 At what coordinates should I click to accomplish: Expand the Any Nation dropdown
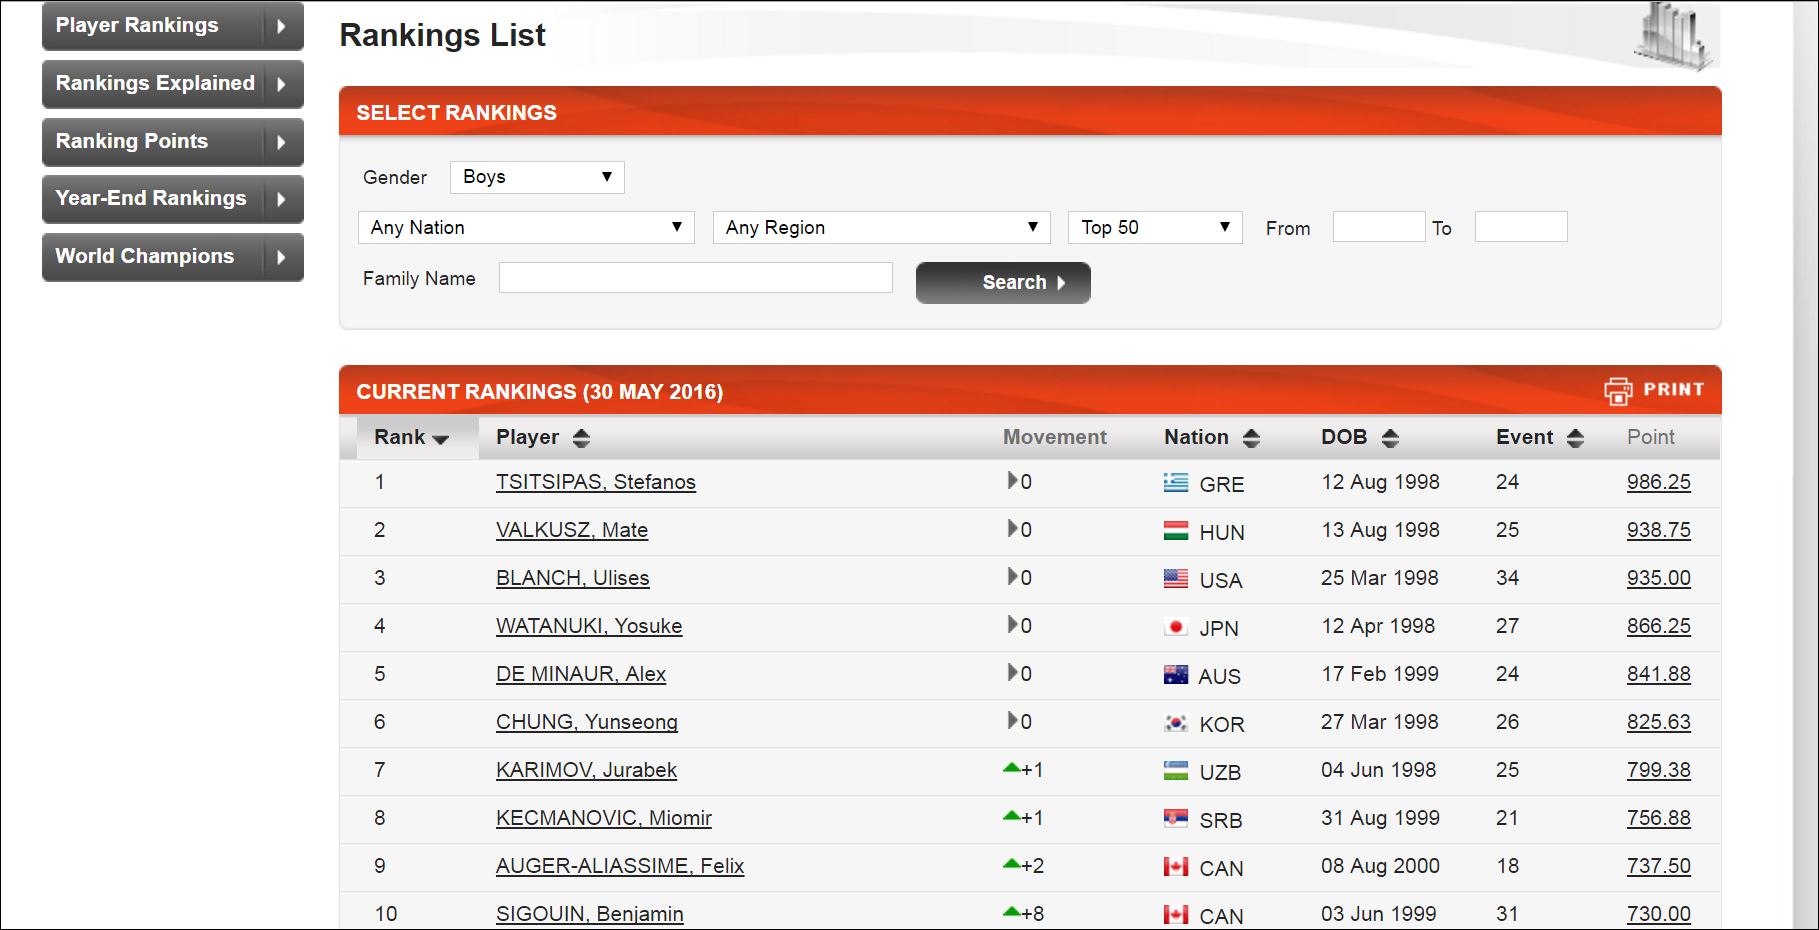click(526, 227)
